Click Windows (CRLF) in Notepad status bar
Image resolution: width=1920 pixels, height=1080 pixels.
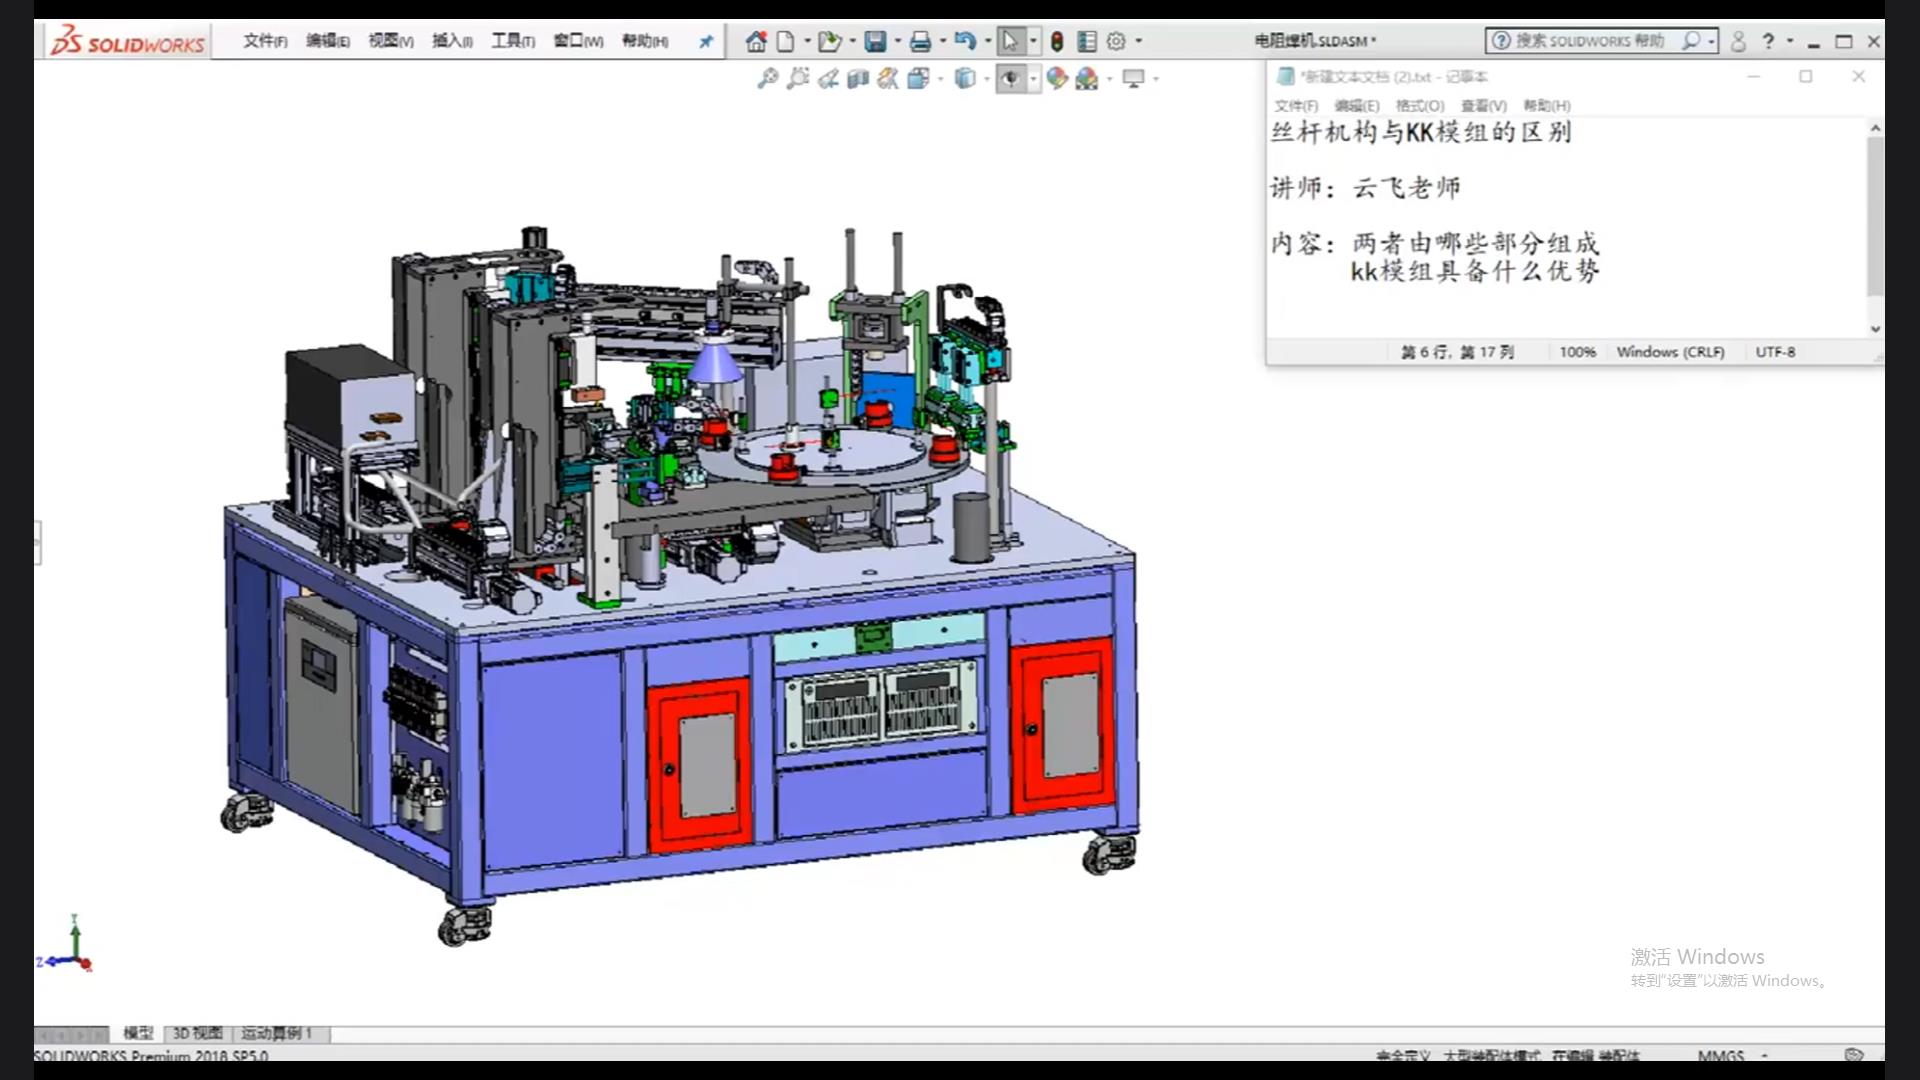1670,352
